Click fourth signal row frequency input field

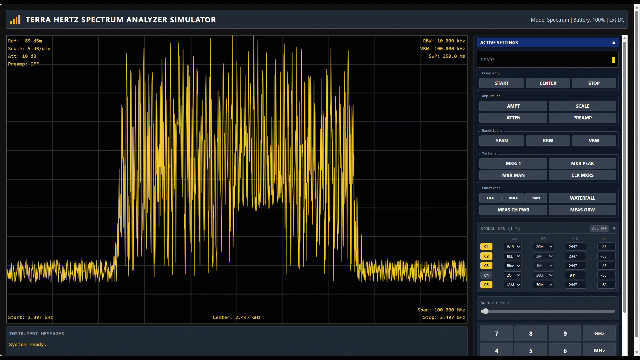[575, 276]
